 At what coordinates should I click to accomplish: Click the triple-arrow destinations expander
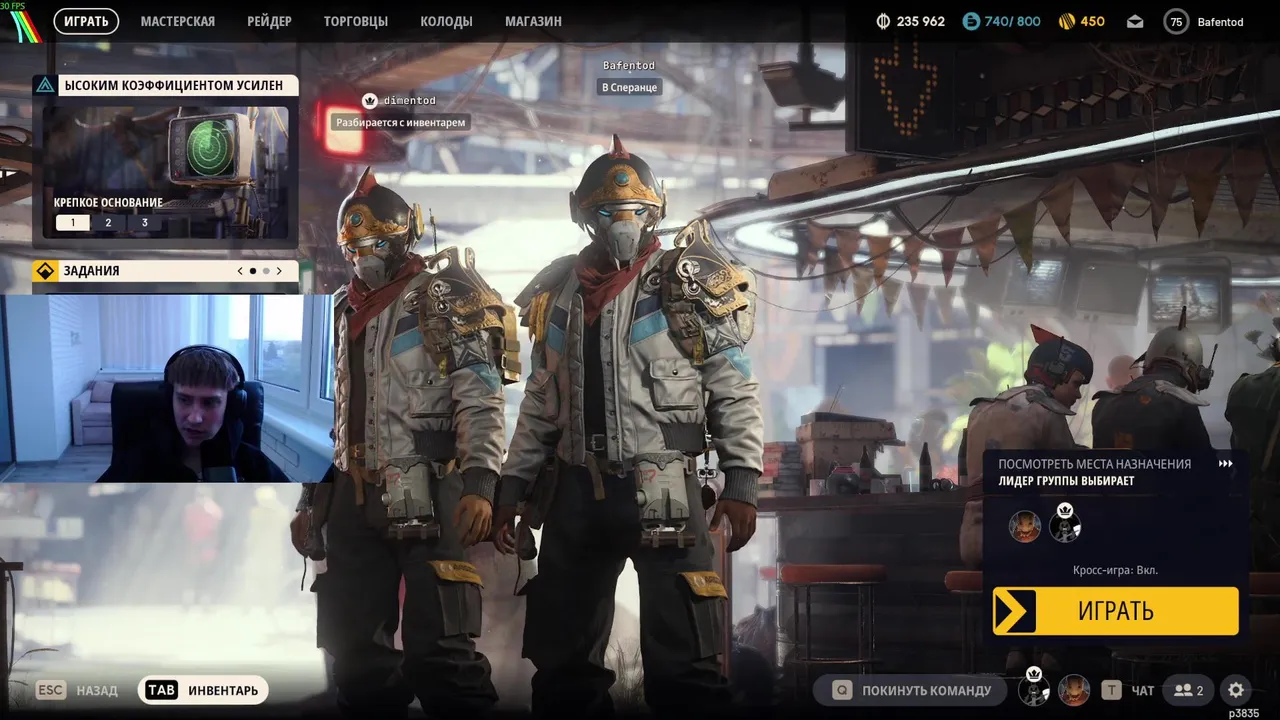click(1225, 464)
